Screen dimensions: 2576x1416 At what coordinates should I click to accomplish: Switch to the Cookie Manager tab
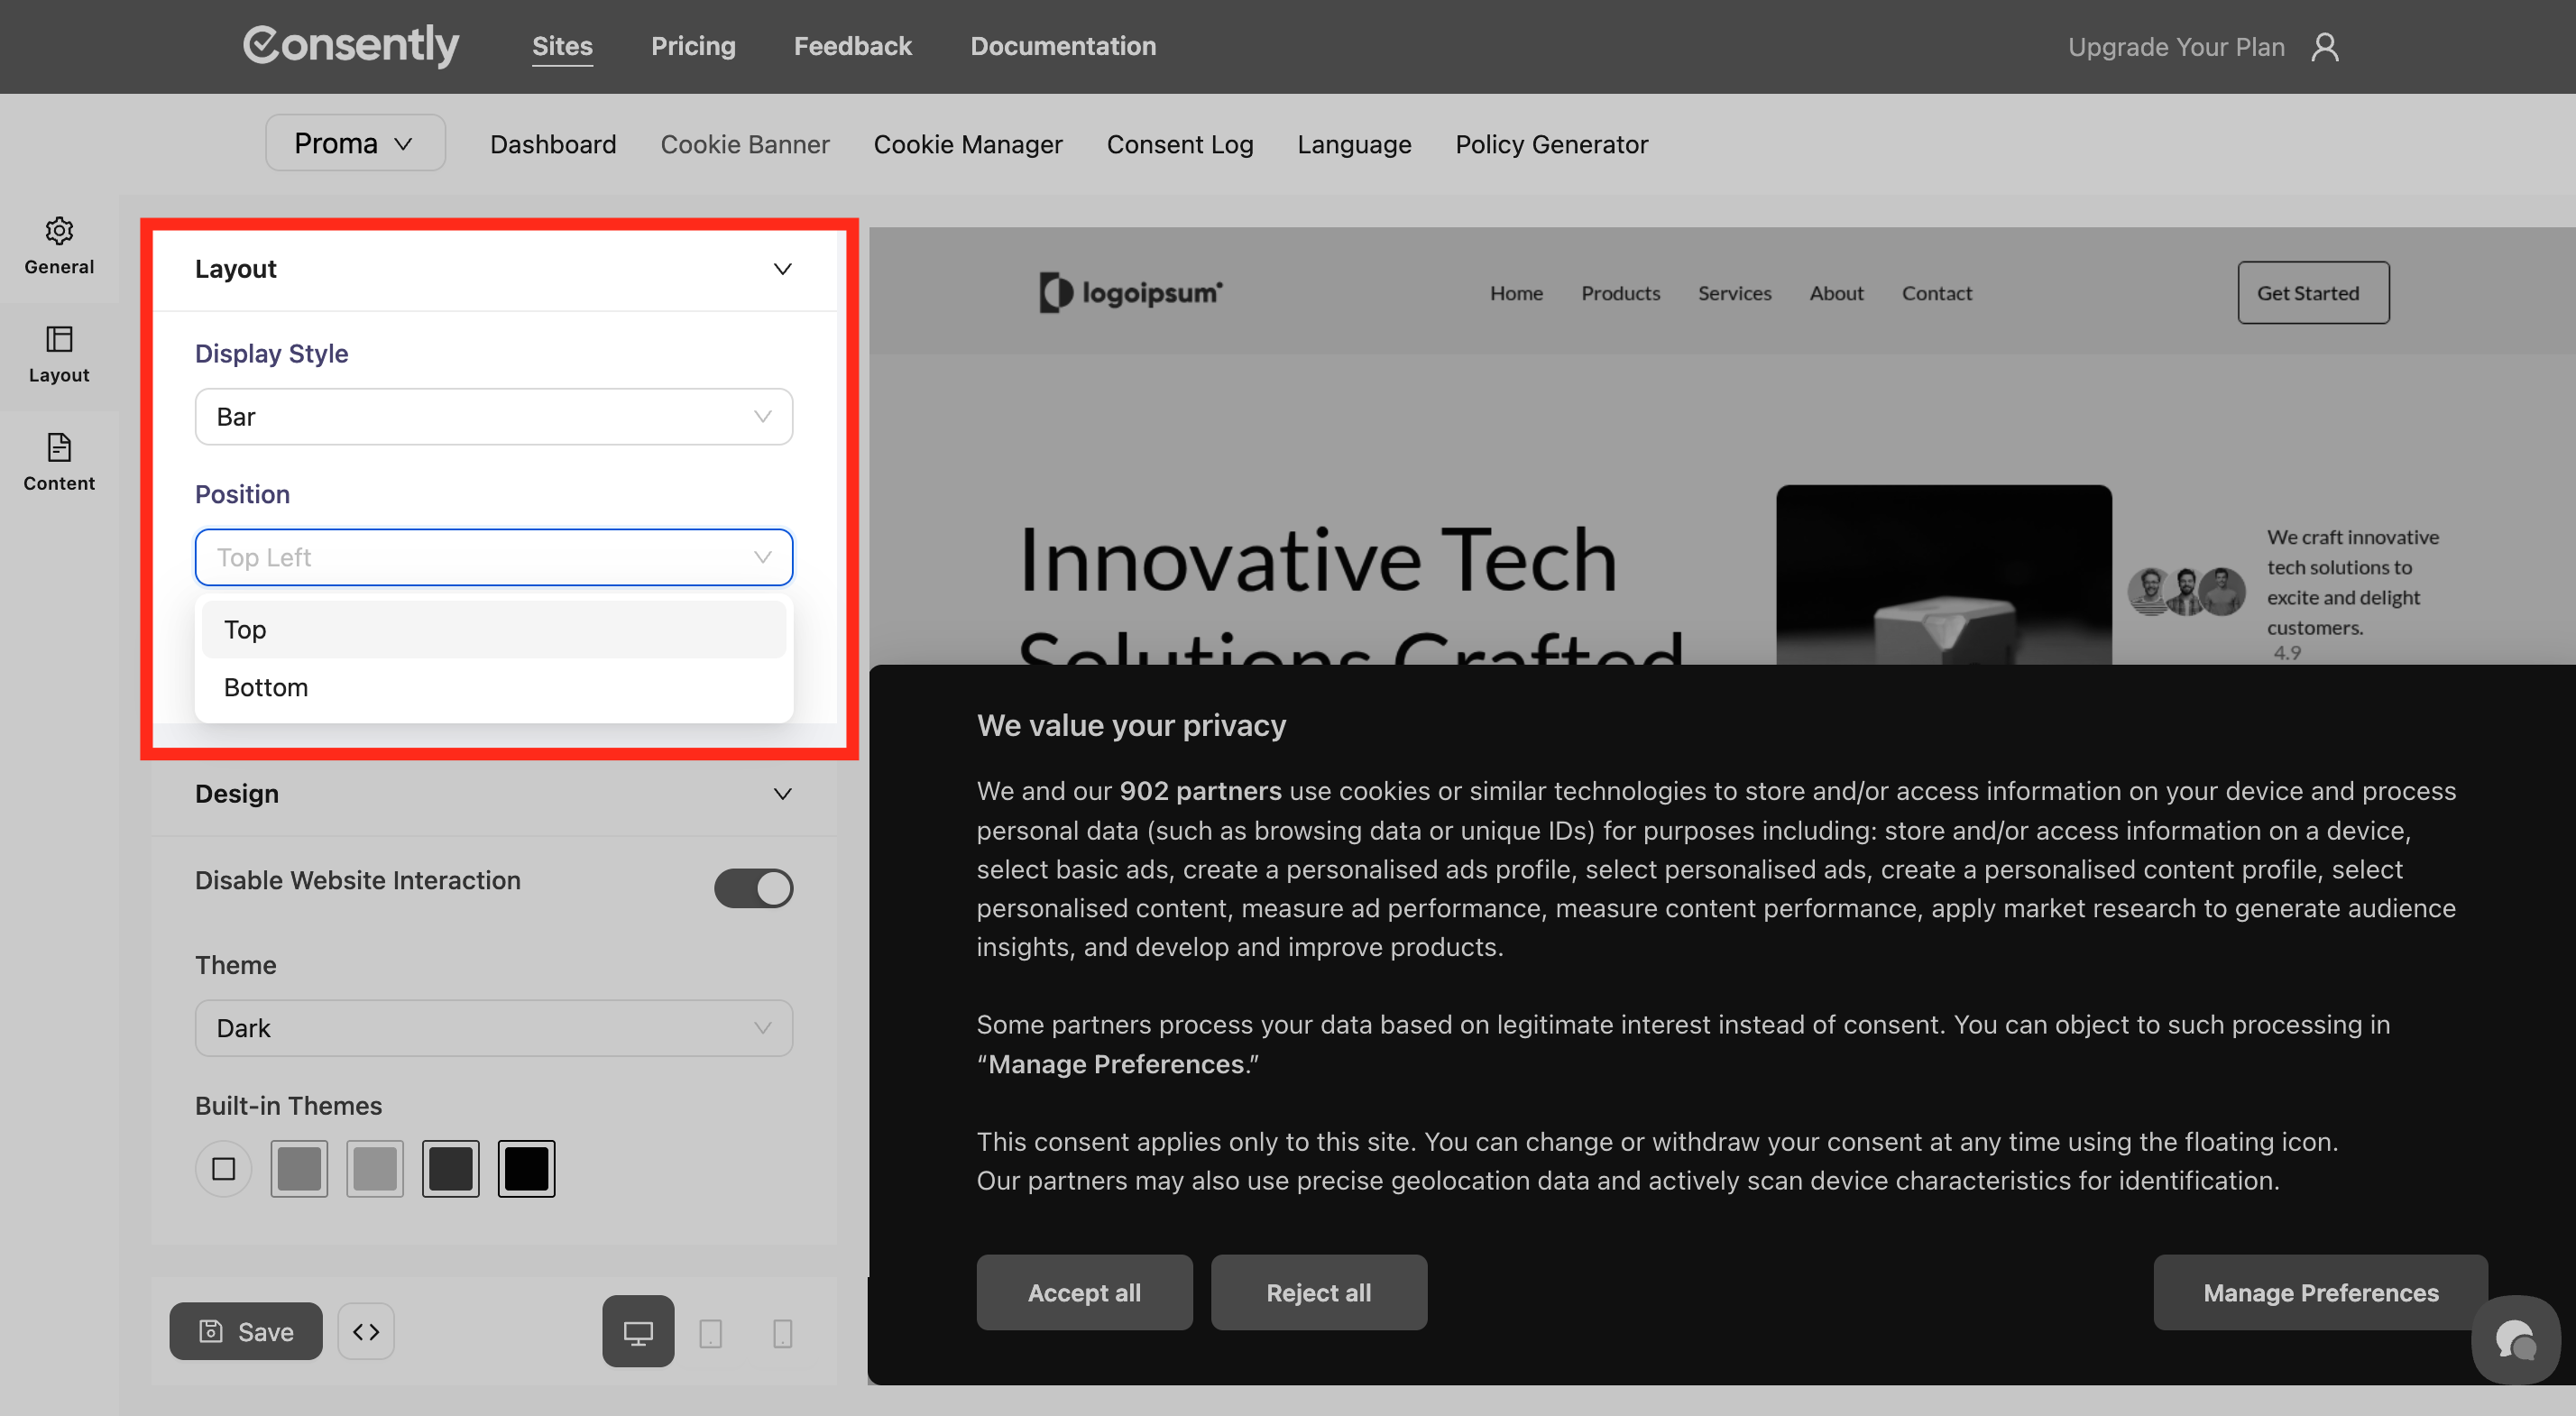coord(968,144)
